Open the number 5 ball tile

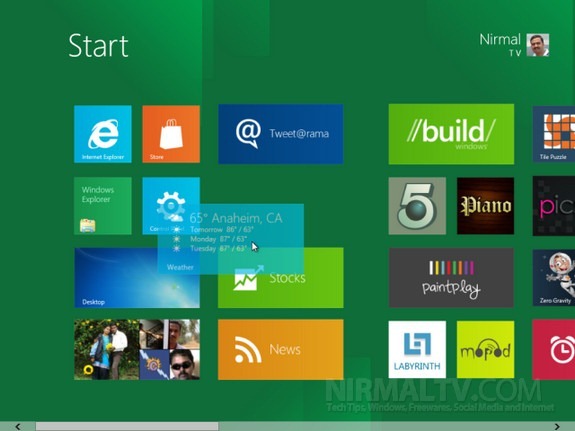point(417,206)
